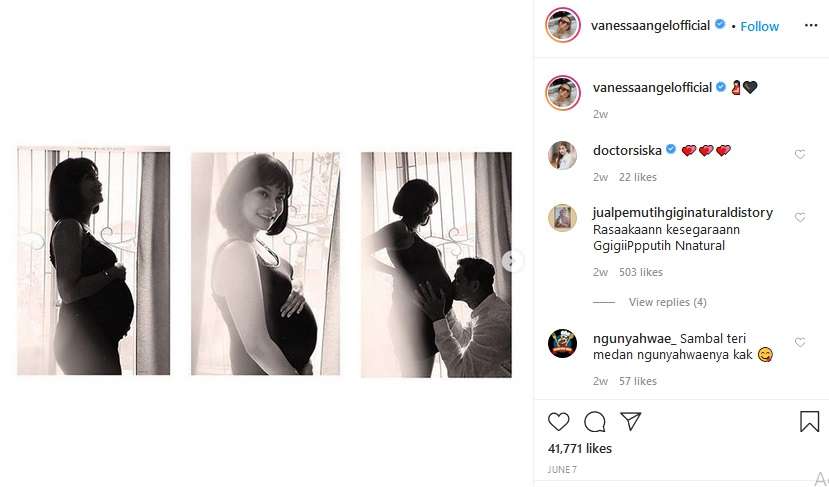Open doctorsiska's profile avatar
Viewport: 829px width, 487px height.
click(x=563, y=155)
